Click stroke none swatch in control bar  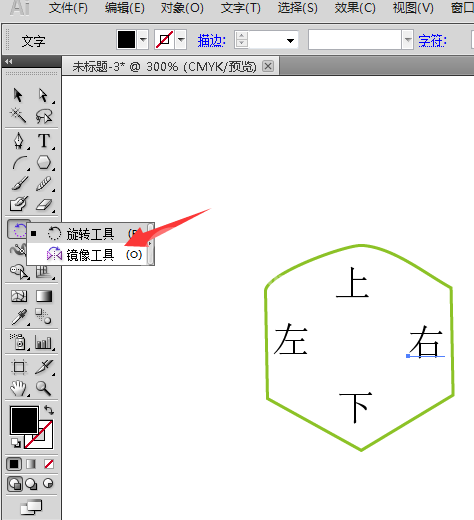point(164,40)
